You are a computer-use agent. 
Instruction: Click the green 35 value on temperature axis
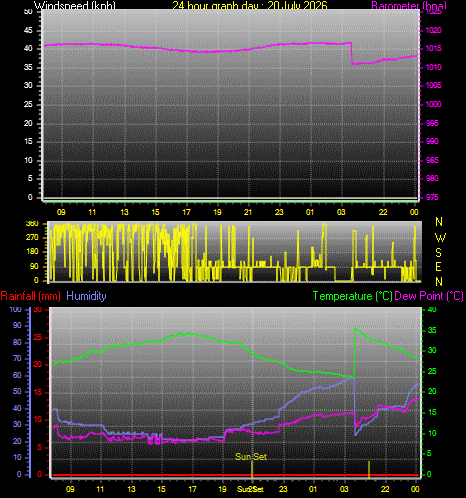pyautogui.click(x=432, y=330)
